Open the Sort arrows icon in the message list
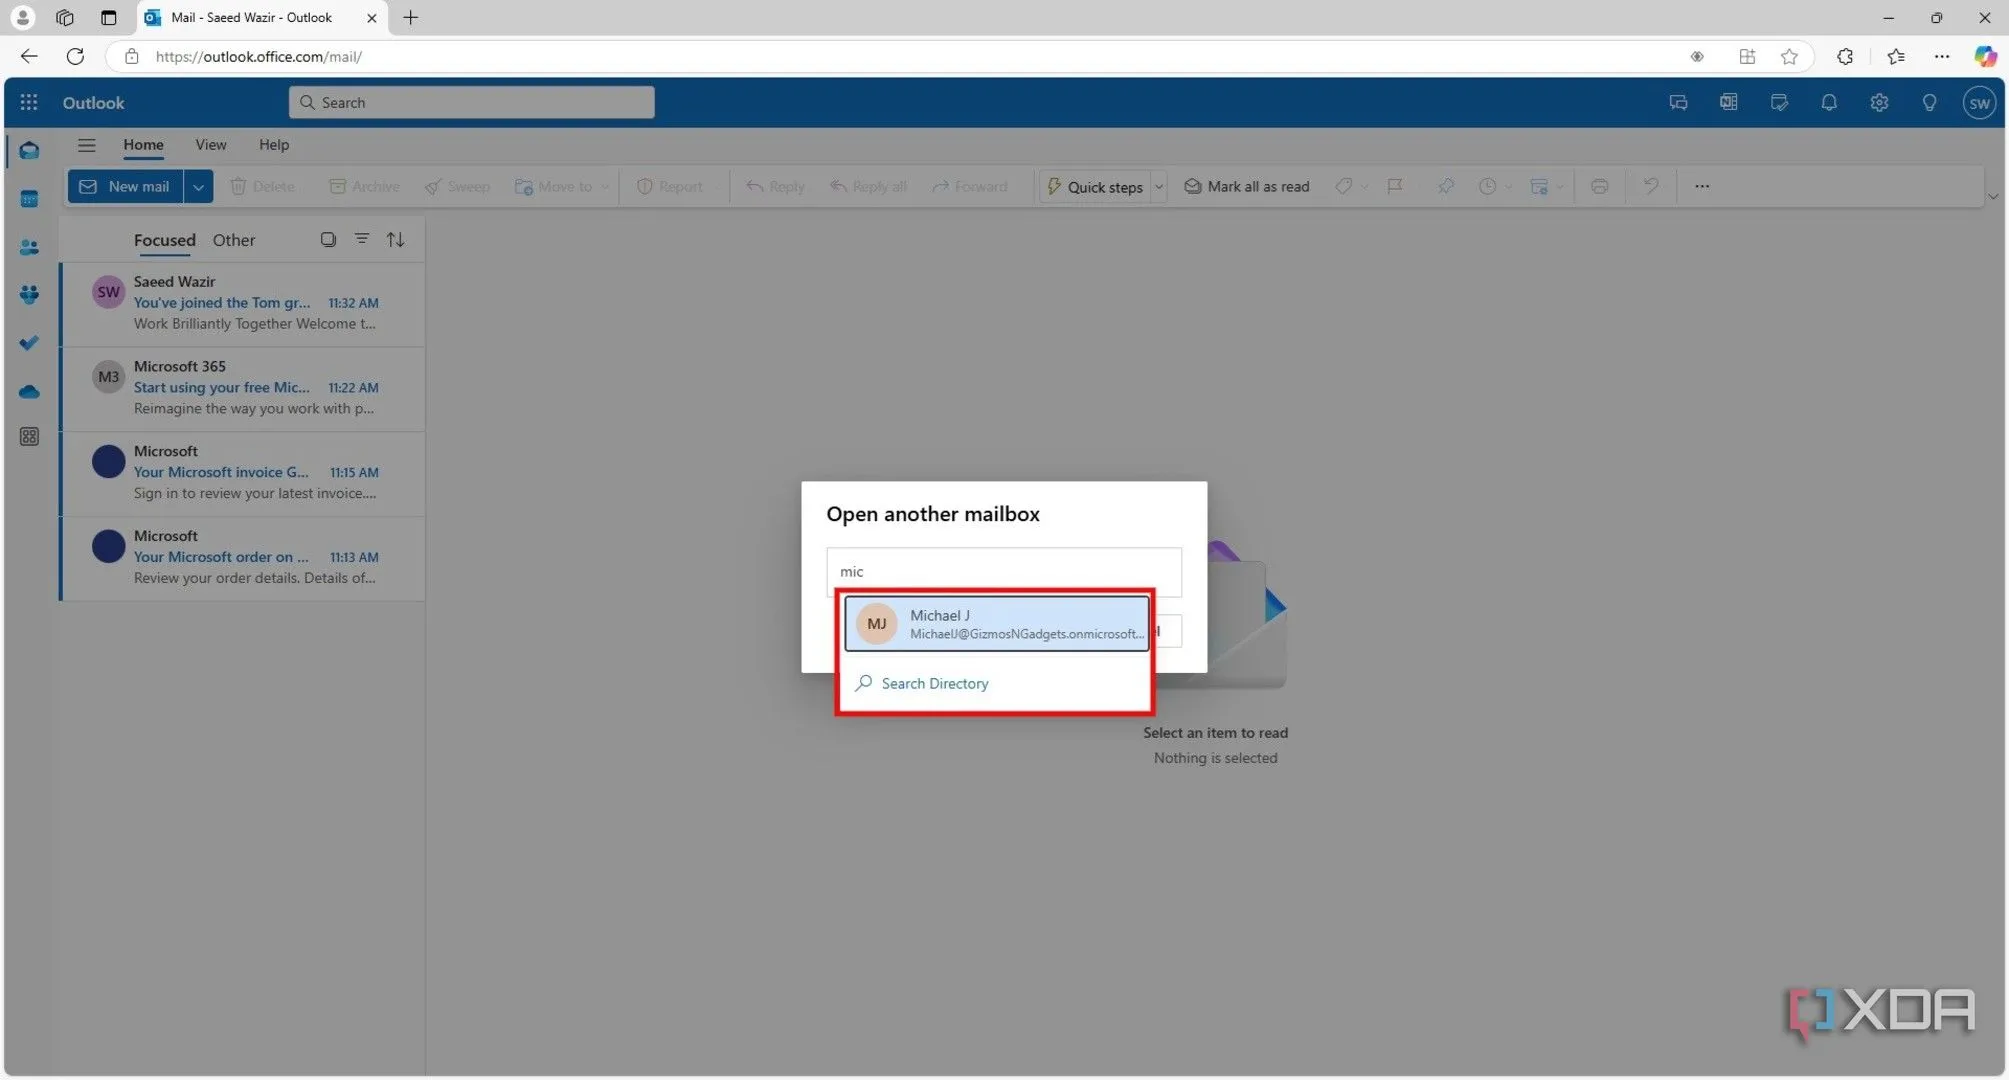 pyautogui.click(x=396, y=240)
